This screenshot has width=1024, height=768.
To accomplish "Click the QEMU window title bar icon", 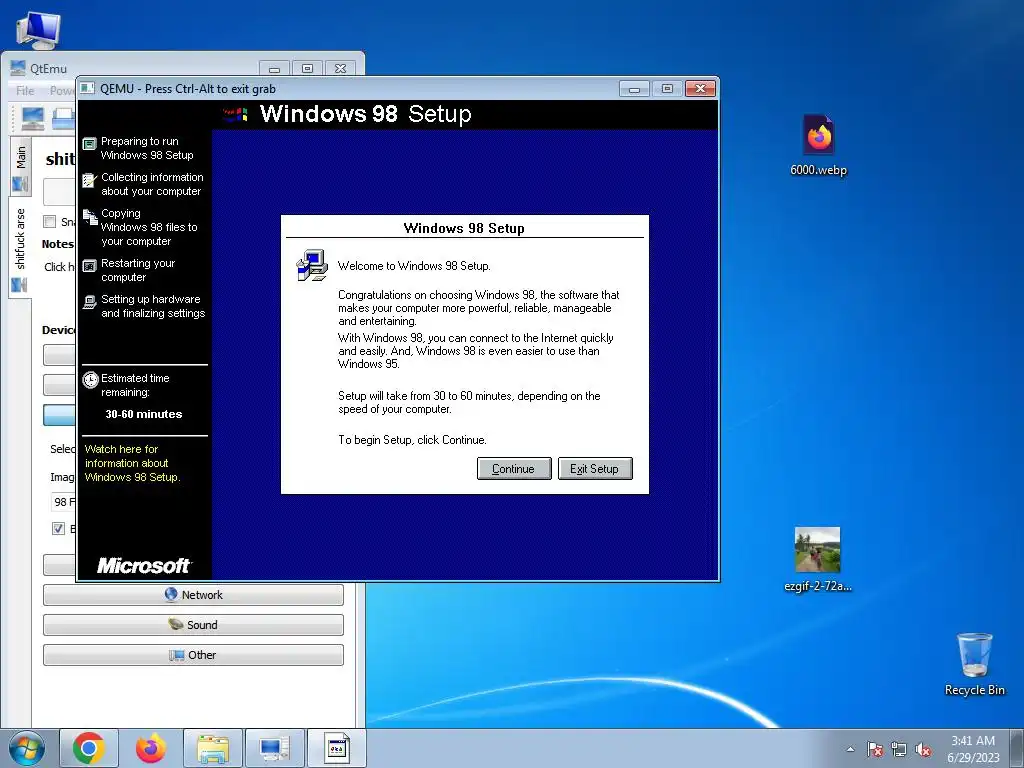I will 88,88.
